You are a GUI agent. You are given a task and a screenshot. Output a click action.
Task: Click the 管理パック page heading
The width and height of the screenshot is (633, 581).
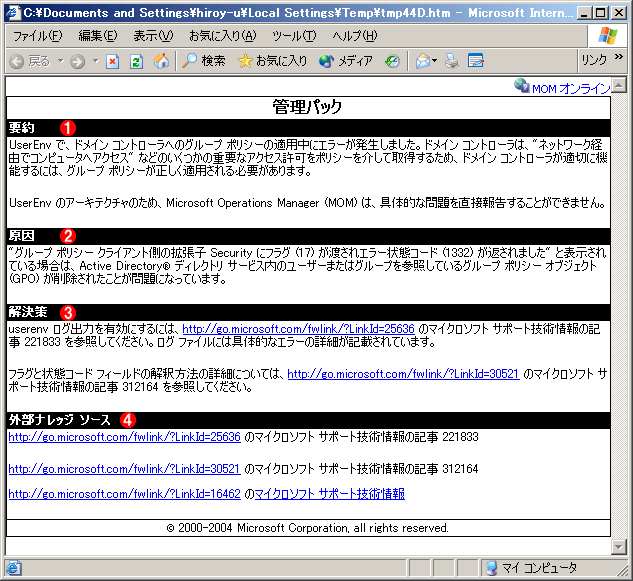point(307,107)
